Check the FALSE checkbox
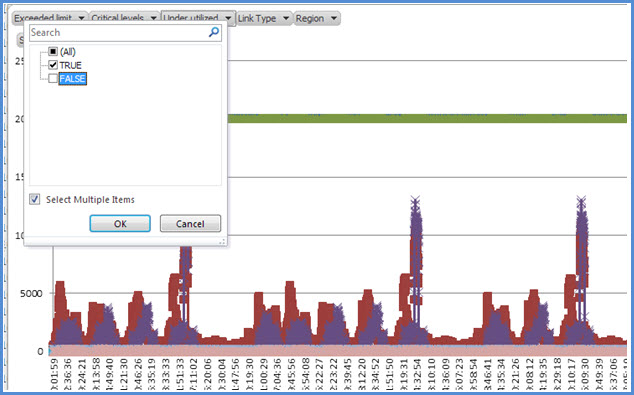Screen dimensions: 634x395 pos(53,78)
